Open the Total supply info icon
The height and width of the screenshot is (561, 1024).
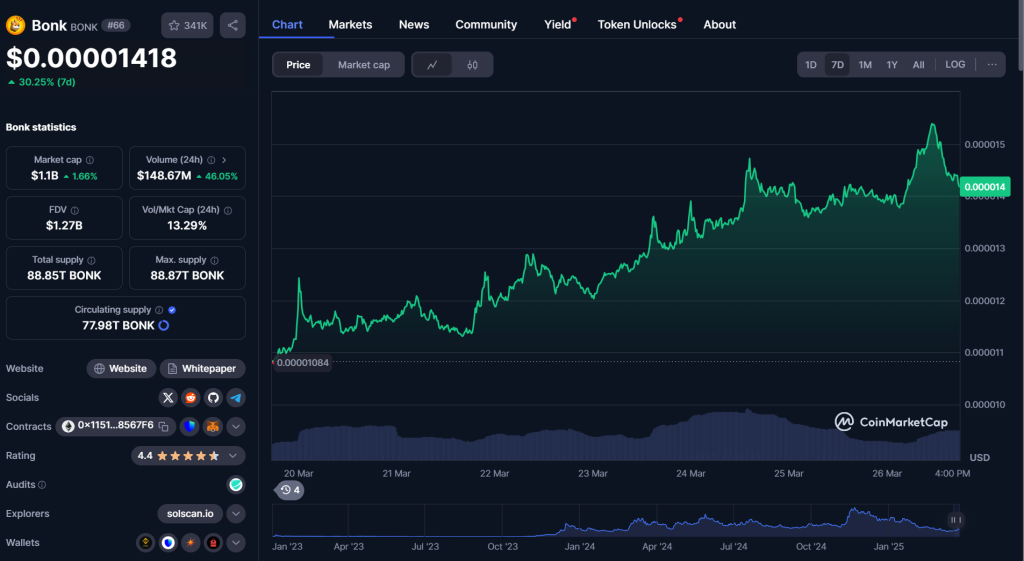[x=91, y=260]
